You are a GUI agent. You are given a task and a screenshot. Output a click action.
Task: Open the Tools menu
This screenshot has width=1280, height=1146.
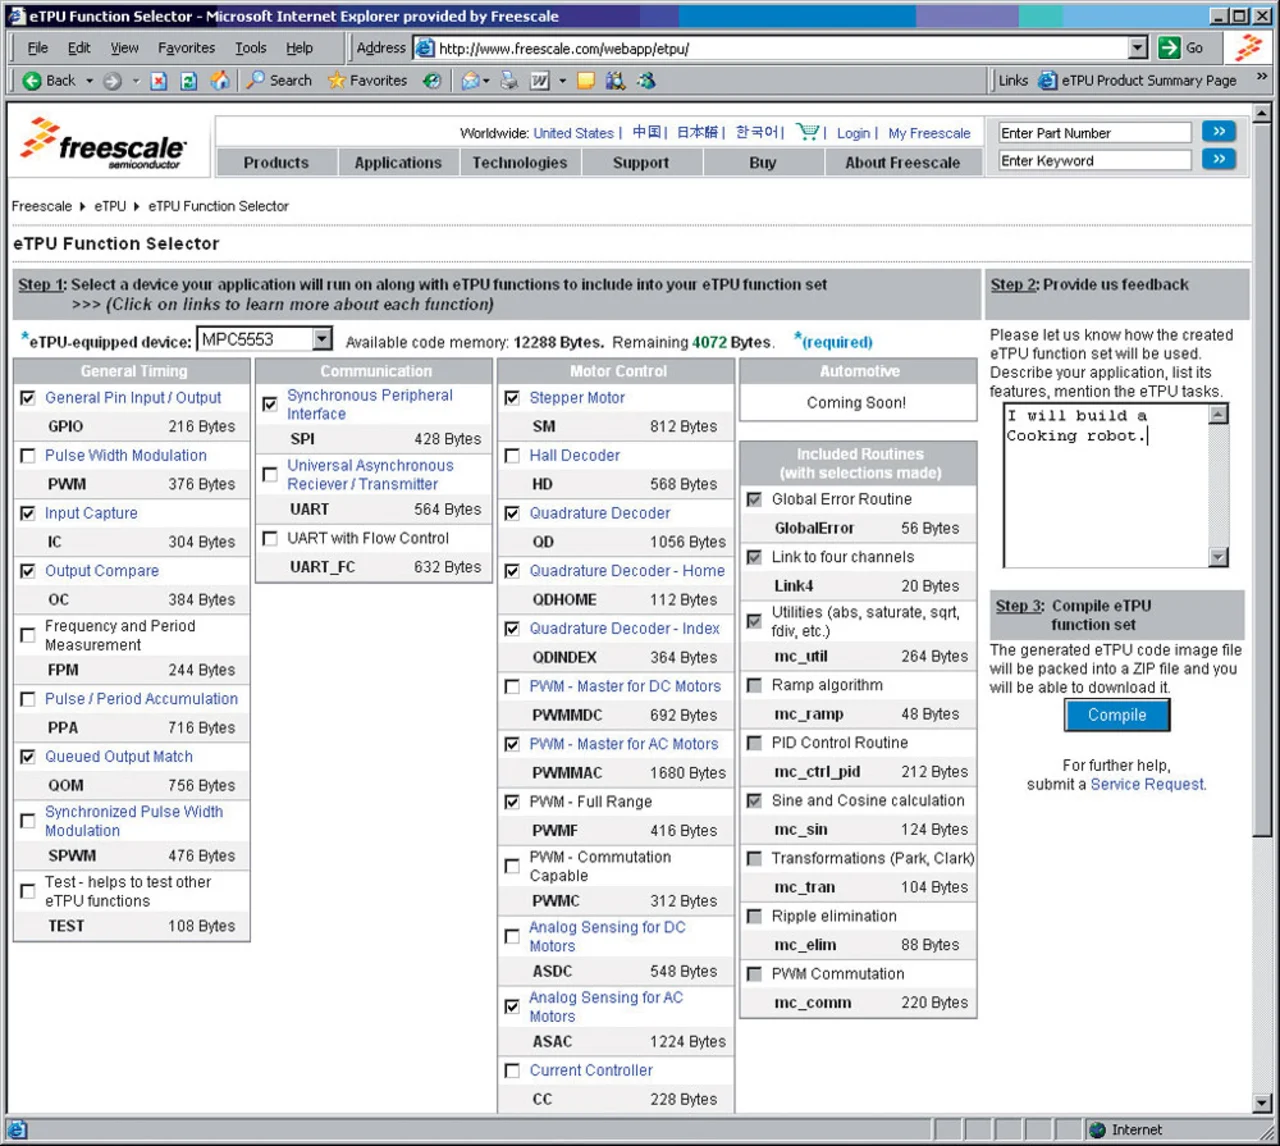coord(250,48)
